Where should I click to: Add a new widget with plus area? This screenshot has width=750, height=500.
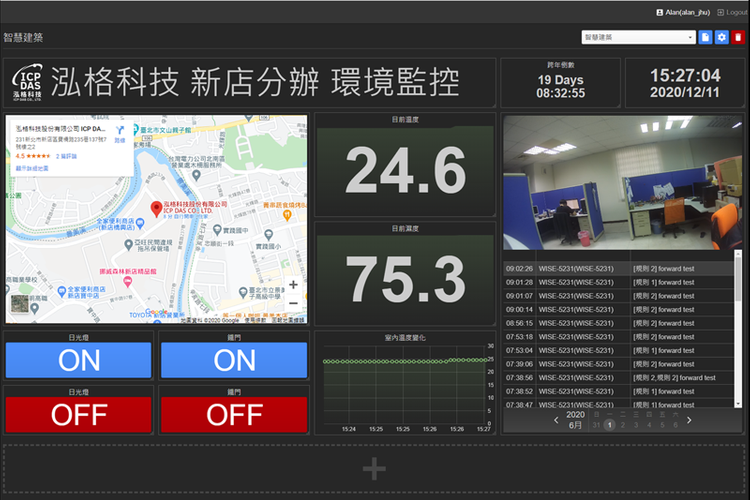click(374, 468)
